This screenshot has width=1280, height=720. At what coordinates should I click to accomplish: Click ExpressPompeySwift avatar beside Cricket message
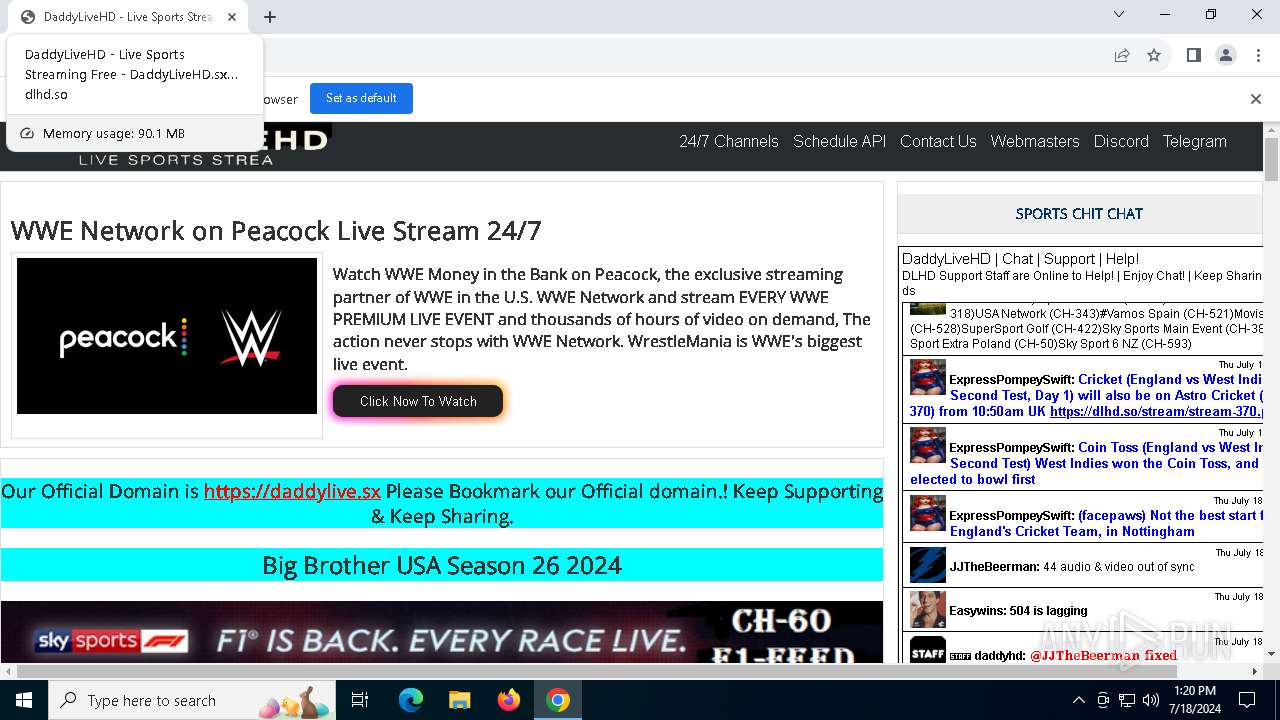coord(927,377)
